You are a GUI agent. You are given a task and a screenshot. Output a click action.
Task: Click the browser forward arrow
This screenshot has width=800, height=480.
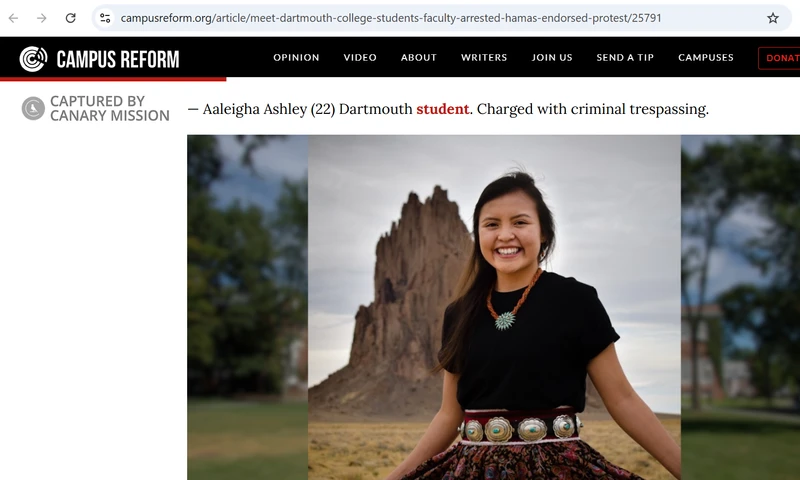(42, 18)
